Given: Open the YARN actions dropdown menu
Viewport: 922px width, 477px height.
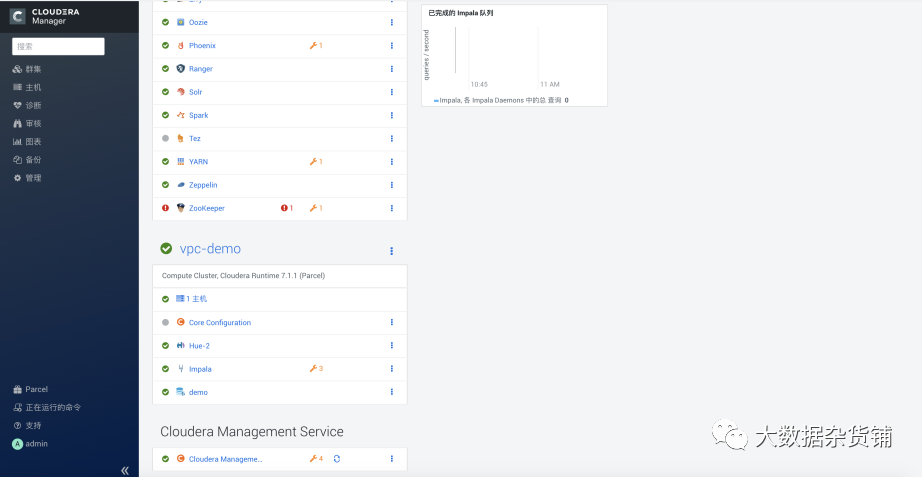Looking at the screenshot, I should [392, 161].
